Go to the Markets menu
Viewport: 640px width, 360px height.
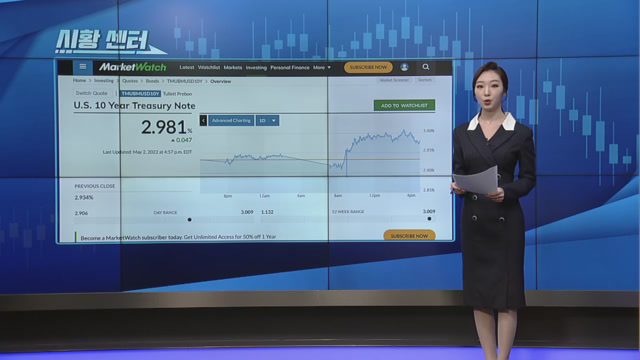233,67
